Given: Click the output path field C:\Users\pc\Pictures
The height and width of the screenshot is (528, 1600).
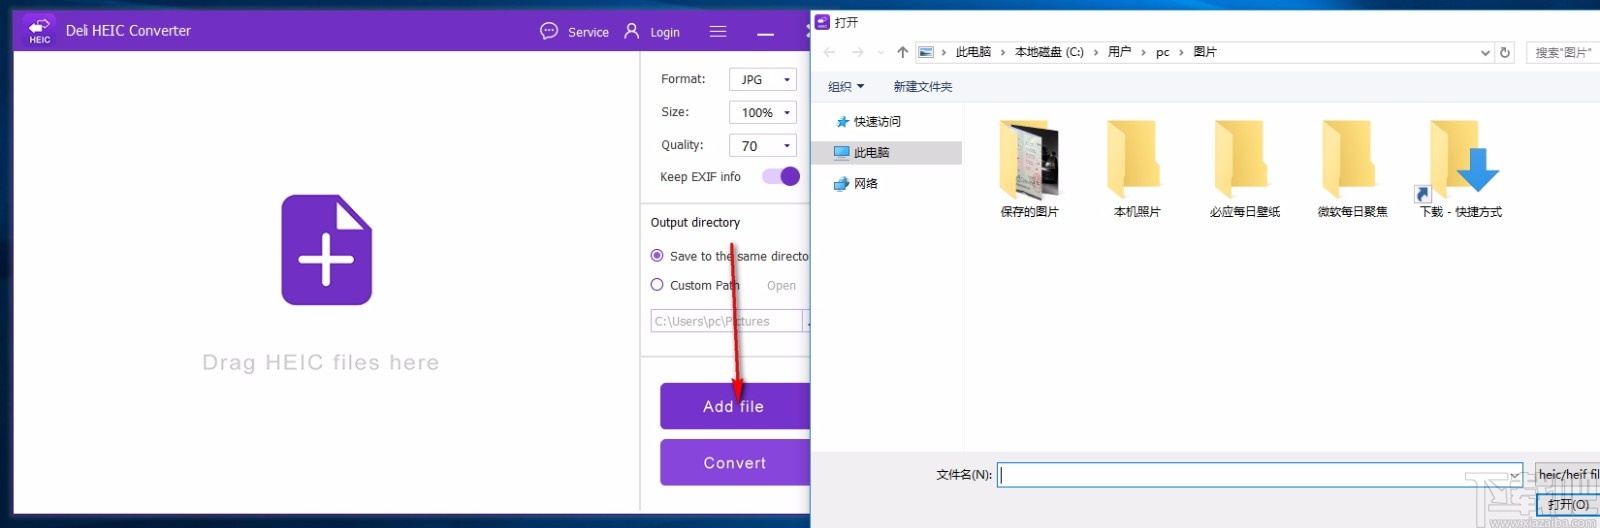Looking at the screenshot, I should click(x=726, y=321).
